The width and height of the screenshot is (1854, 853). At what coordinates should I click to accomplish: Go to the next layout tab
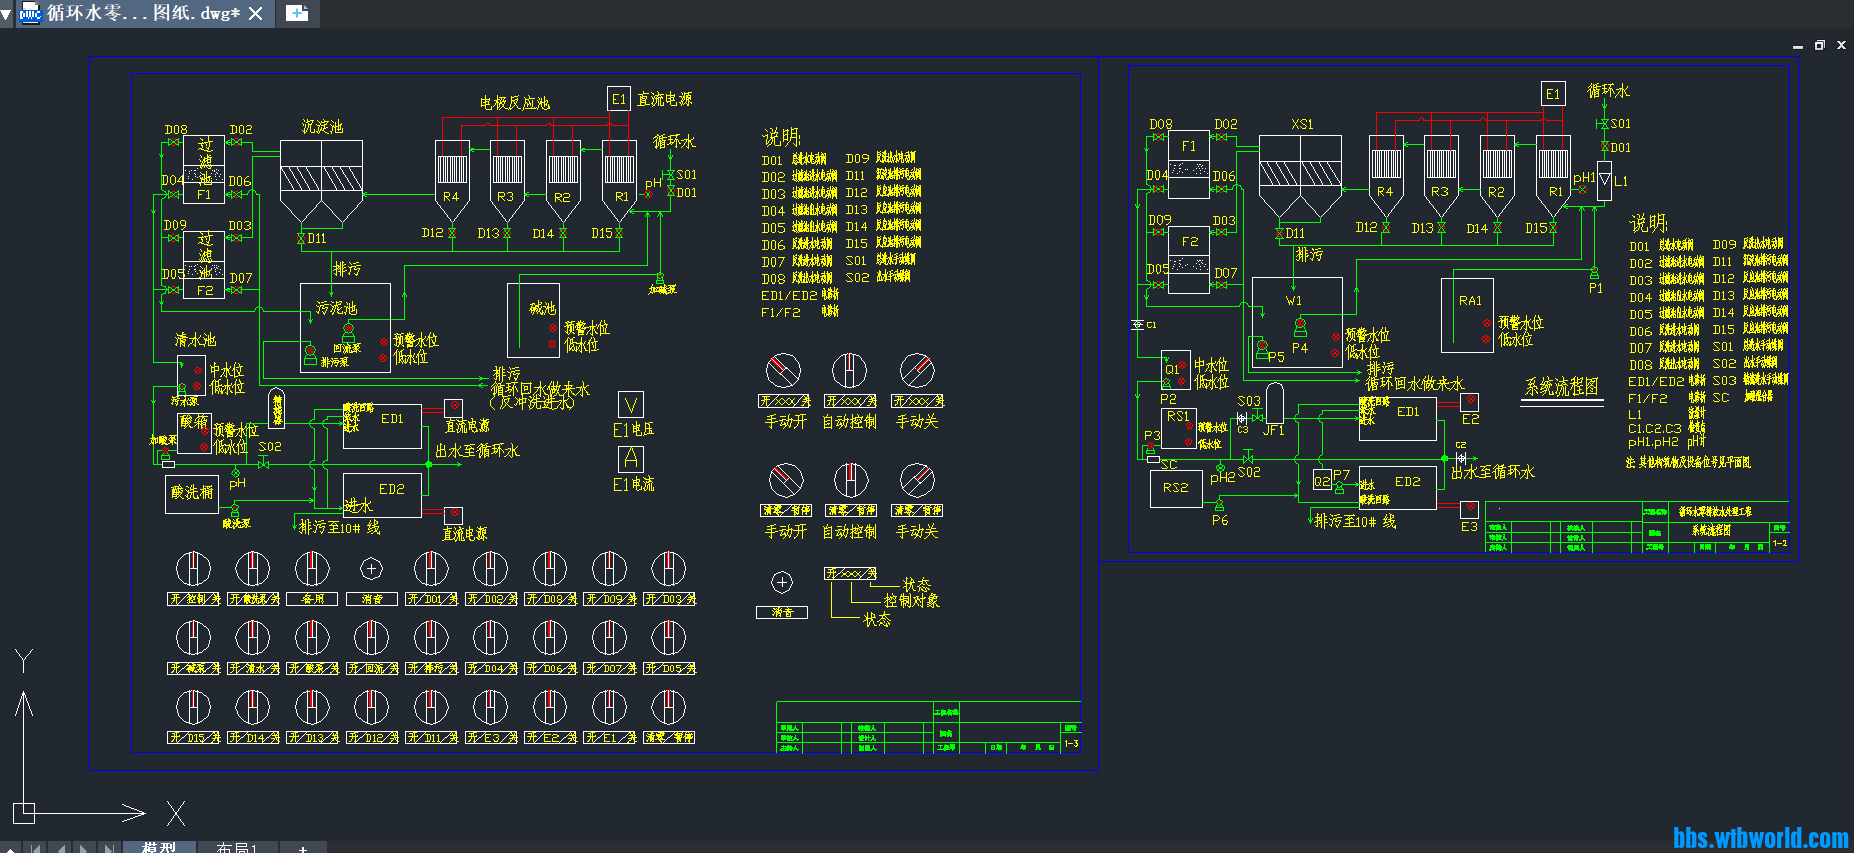tap(84, 848)
